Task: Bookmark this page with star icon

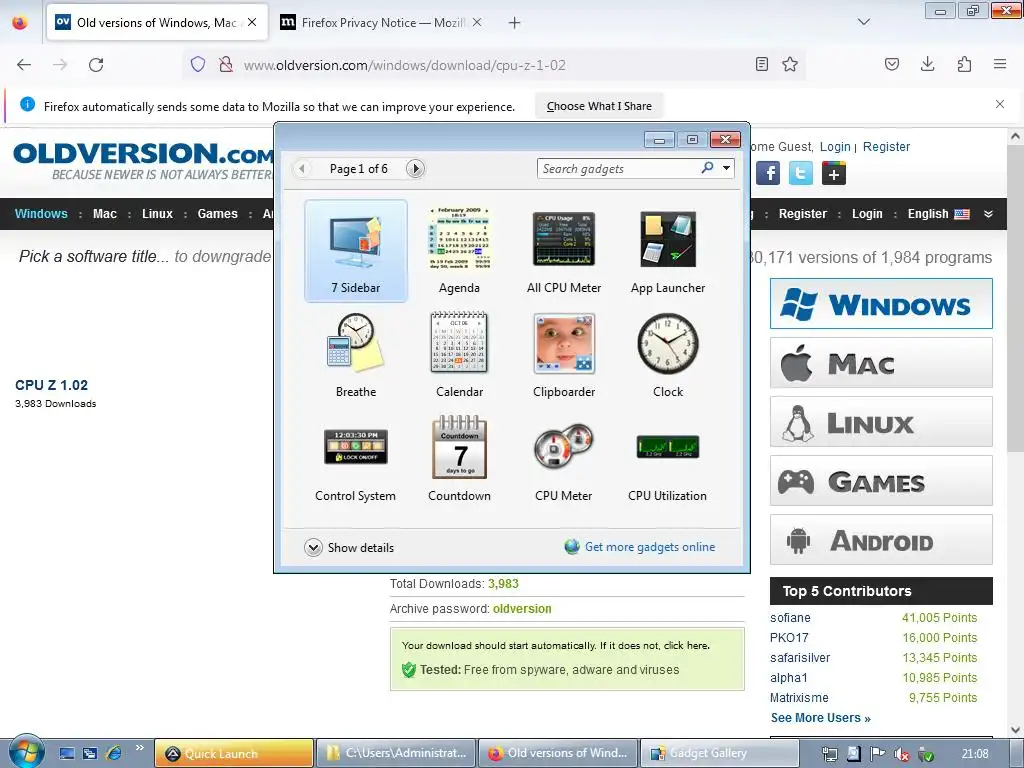Action: [790, 64]
